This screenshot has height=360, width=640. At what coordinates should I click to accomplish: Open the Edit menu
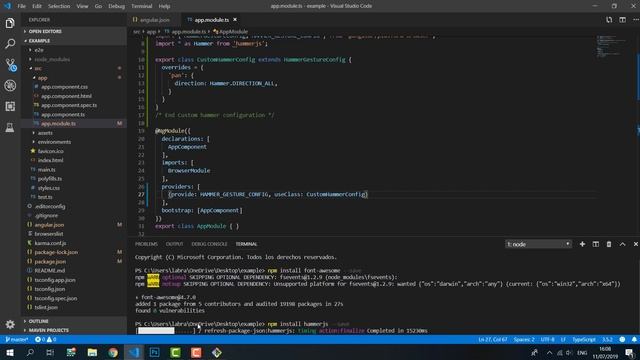[37, 6]
